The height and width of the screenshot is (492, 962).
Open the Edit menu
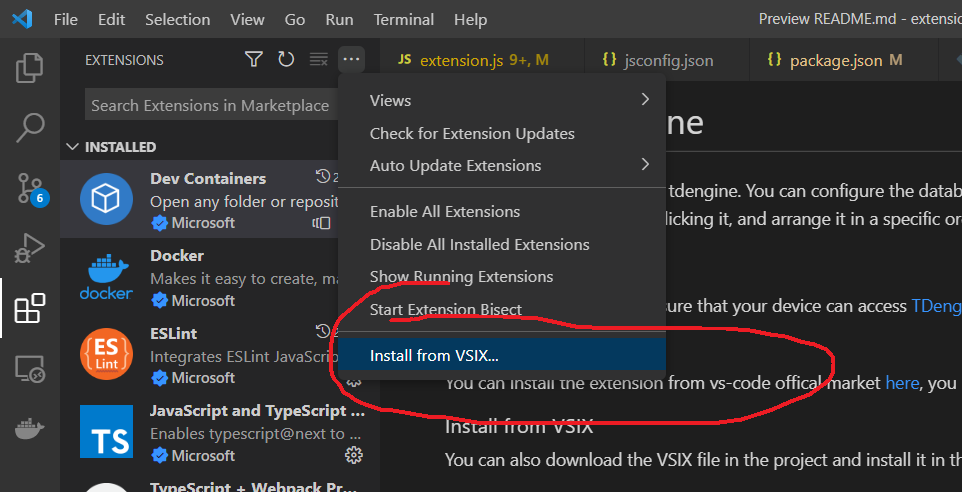[111, 20]
